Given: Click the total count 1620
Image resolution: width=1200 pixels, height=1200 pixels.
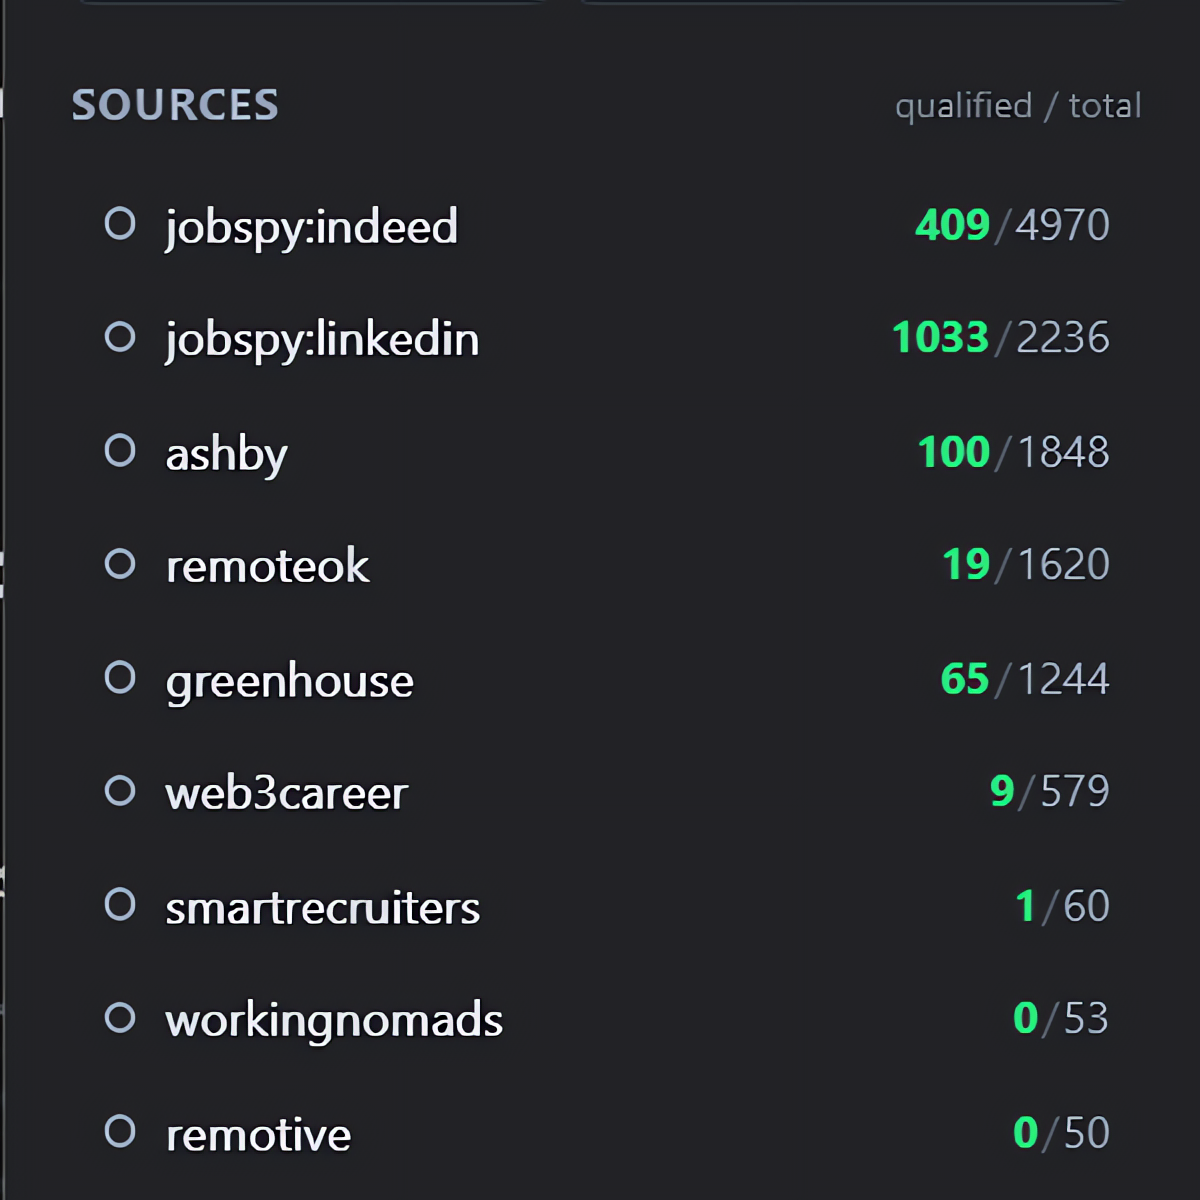Looking at the screenshot, I should [1064, 565].
